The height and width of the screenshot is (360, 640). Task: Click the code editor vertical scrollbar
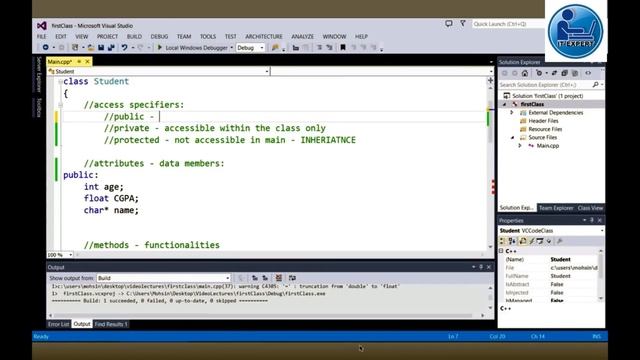coord(490,163)
